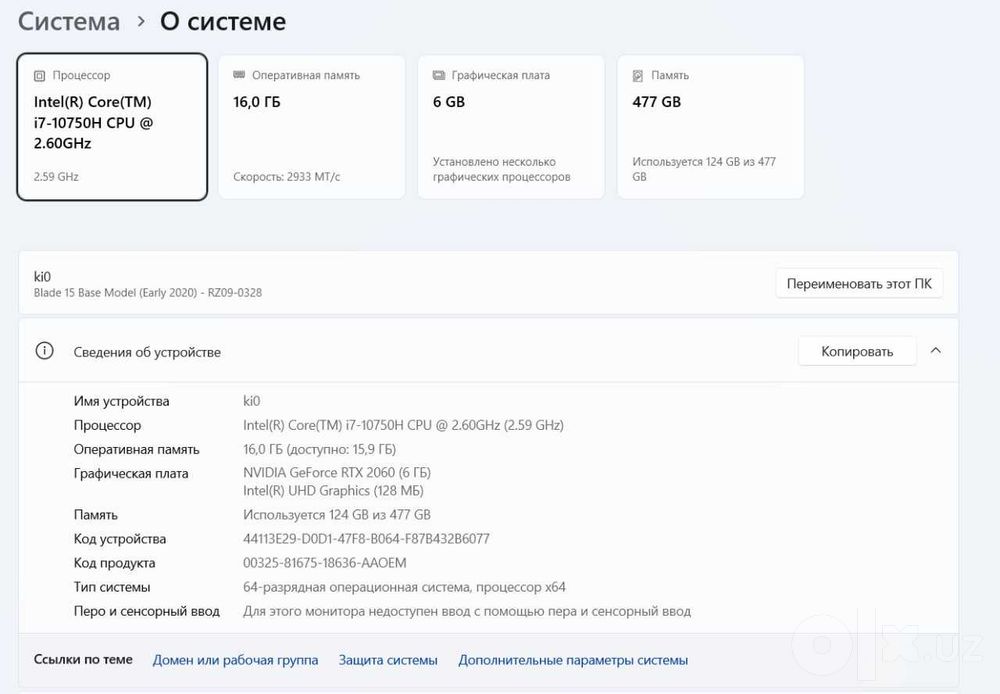Click the processor chip icon
The height and width of the screenshot is (694, 1000).
[x=40, y=76]
